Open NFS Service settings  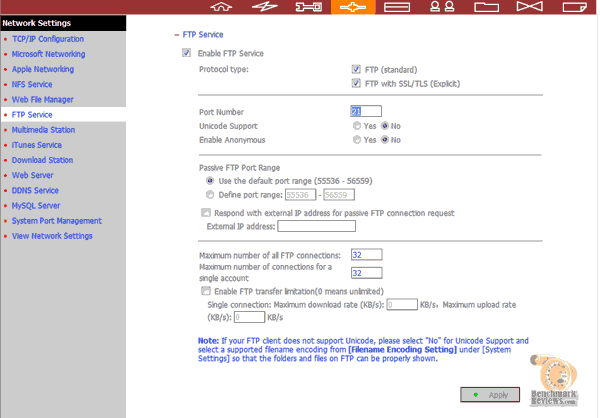point(32,84)
